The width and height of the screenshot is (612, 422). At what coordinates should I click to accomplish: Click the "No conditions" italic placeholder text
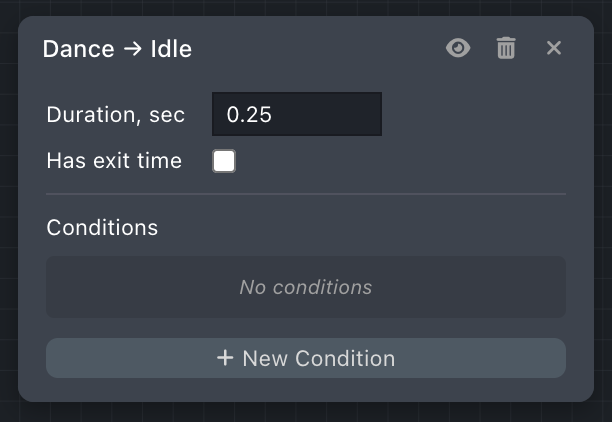click(x=306, y=287)
